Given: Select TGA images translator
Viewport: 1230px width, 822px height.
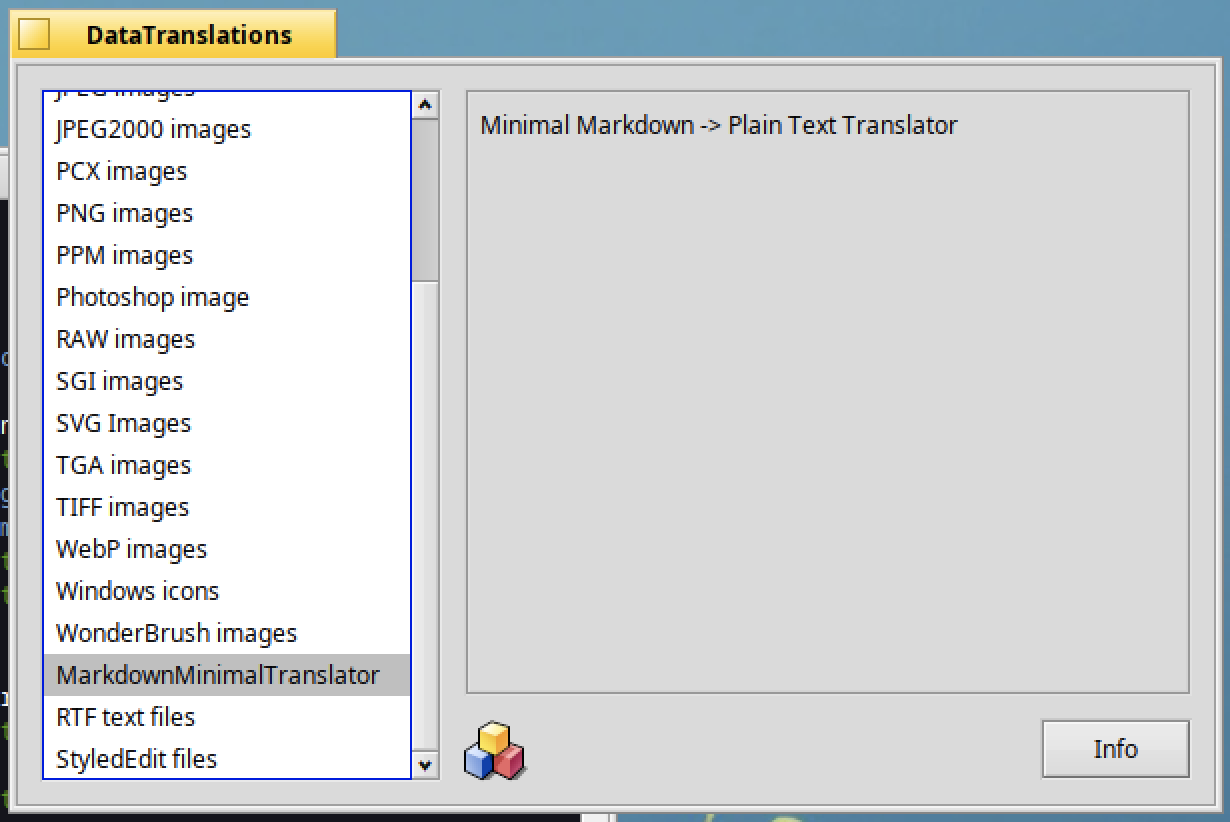Looking at the screenshot, I should coord(123,466).
